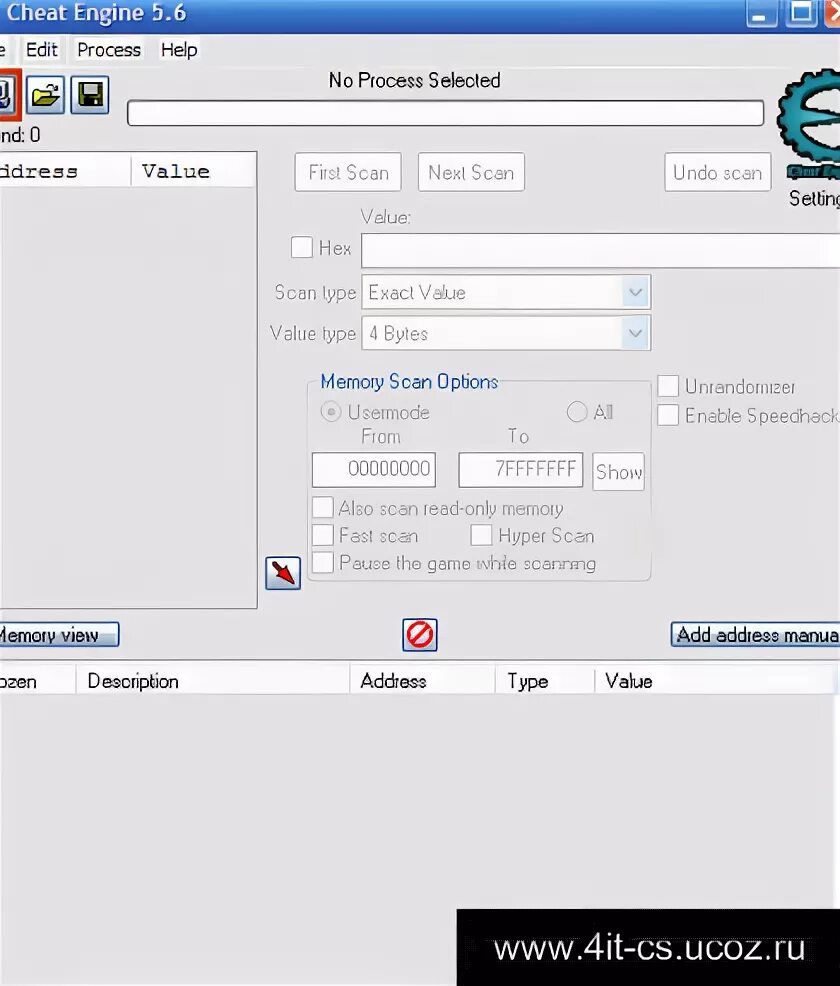The height and width of the screenshot is (986, 840).
Task: Click the Show button
Action: pos(619,471)
